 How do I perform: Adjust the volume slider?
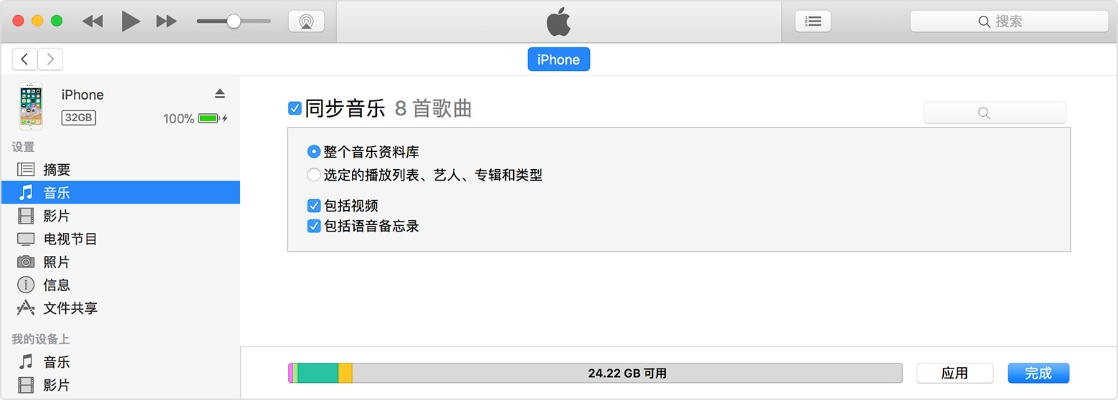pyautogui.click(x=233, y=21)
